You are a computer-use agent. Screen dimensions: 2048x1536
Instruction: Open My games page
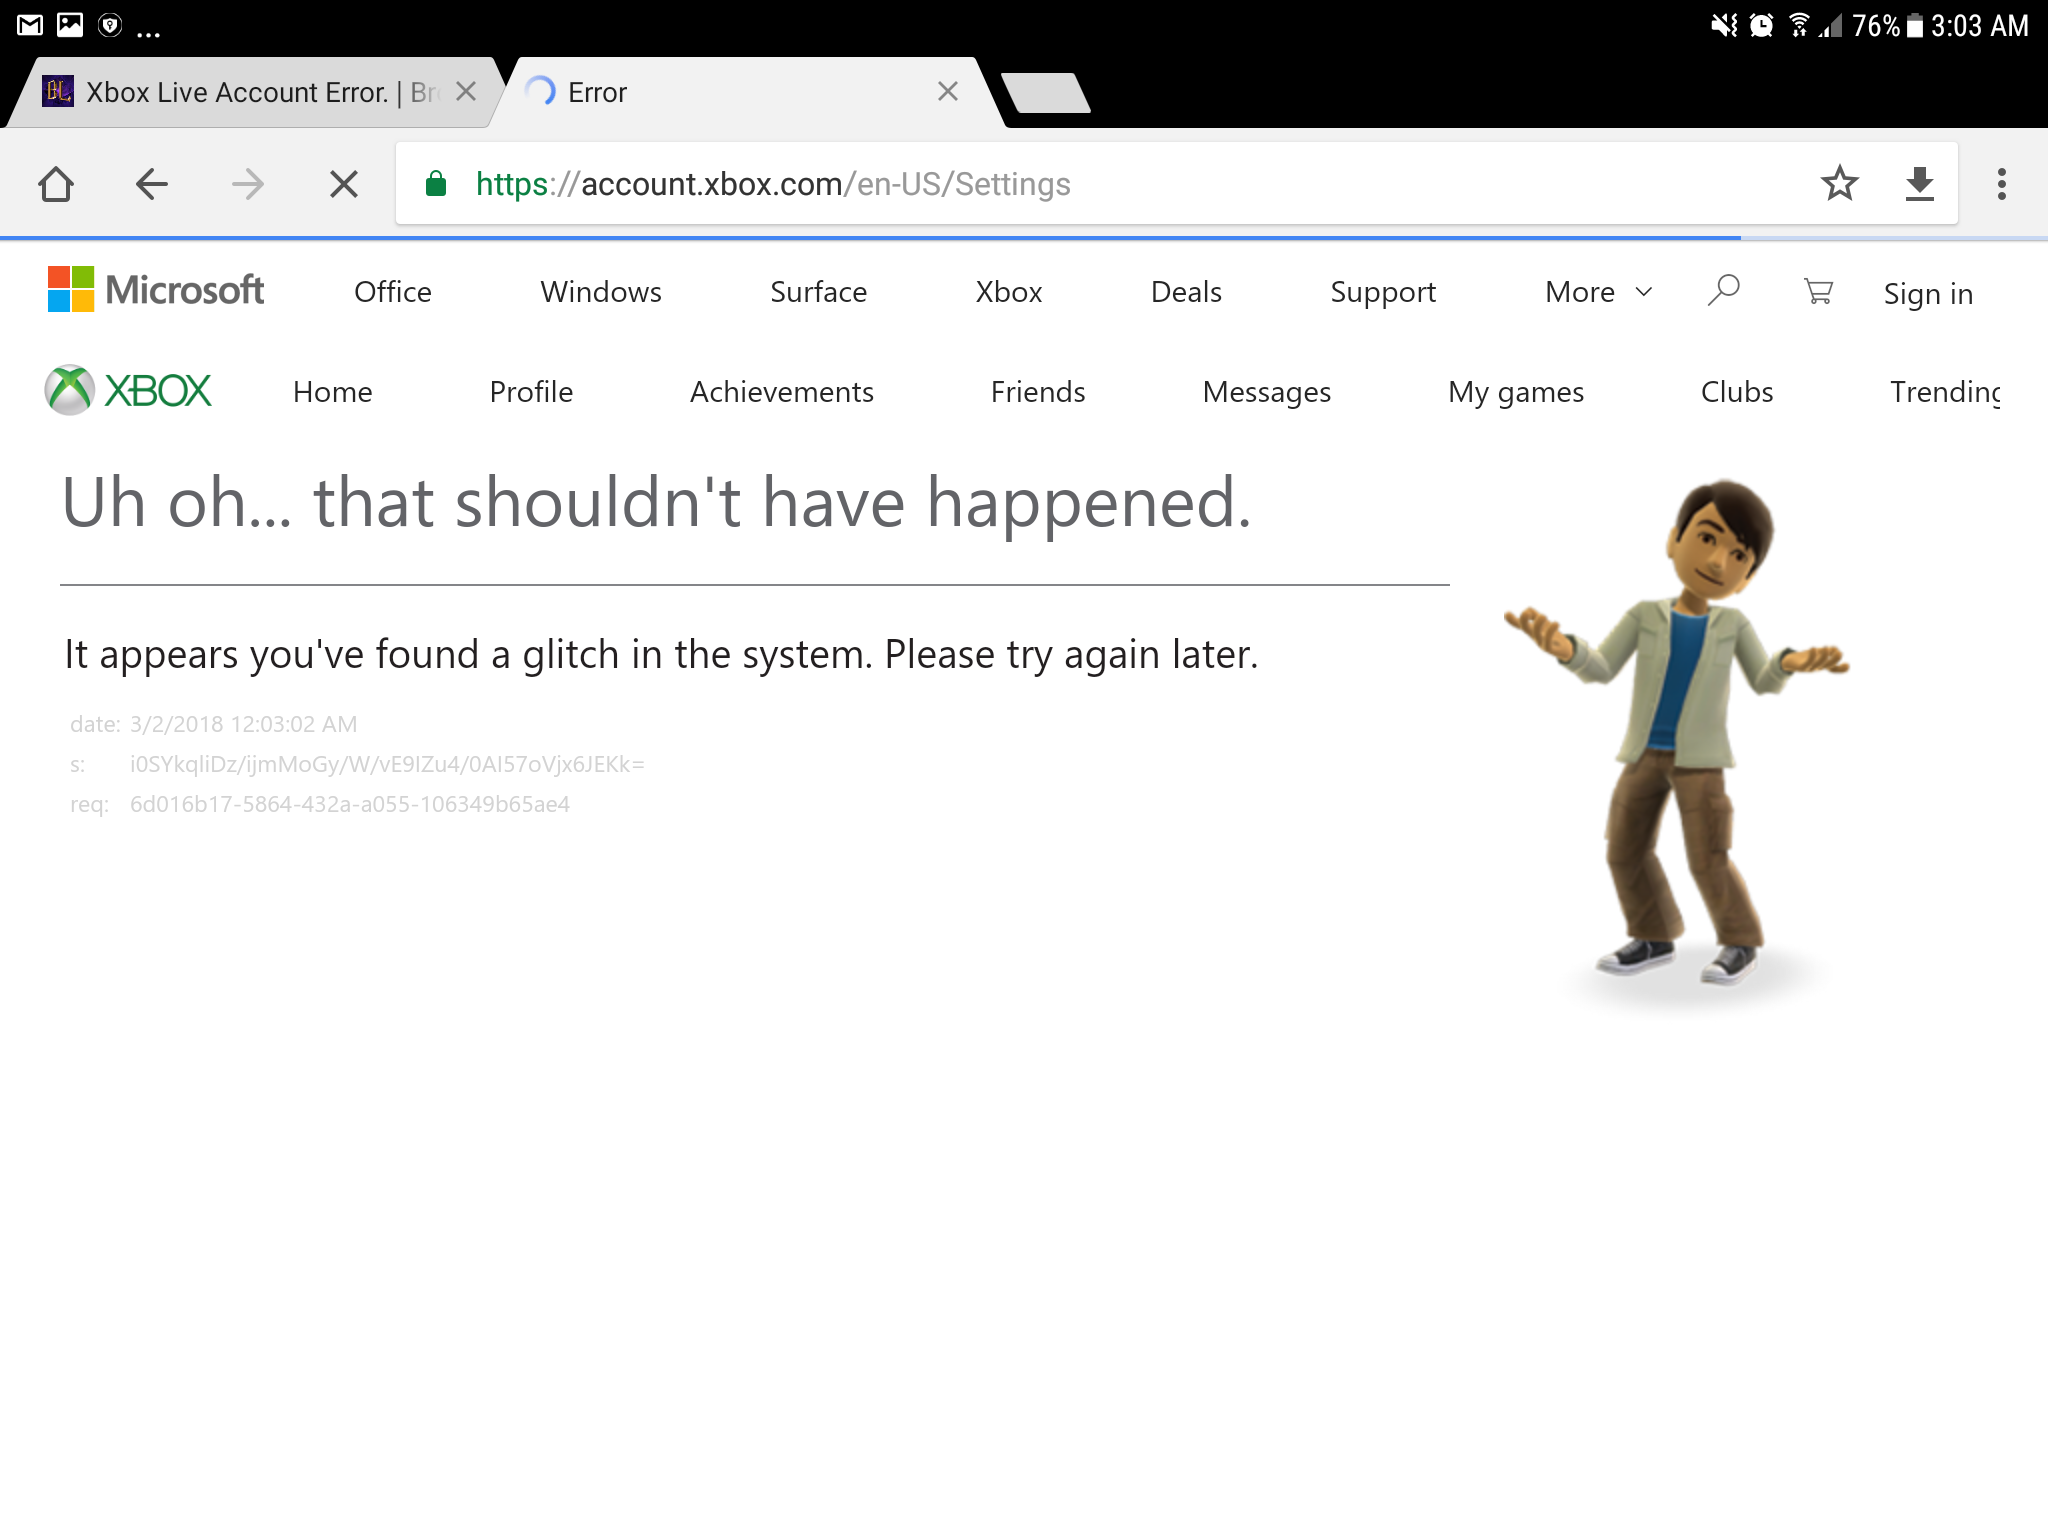pyautogui.click(x=1516, y=393)
